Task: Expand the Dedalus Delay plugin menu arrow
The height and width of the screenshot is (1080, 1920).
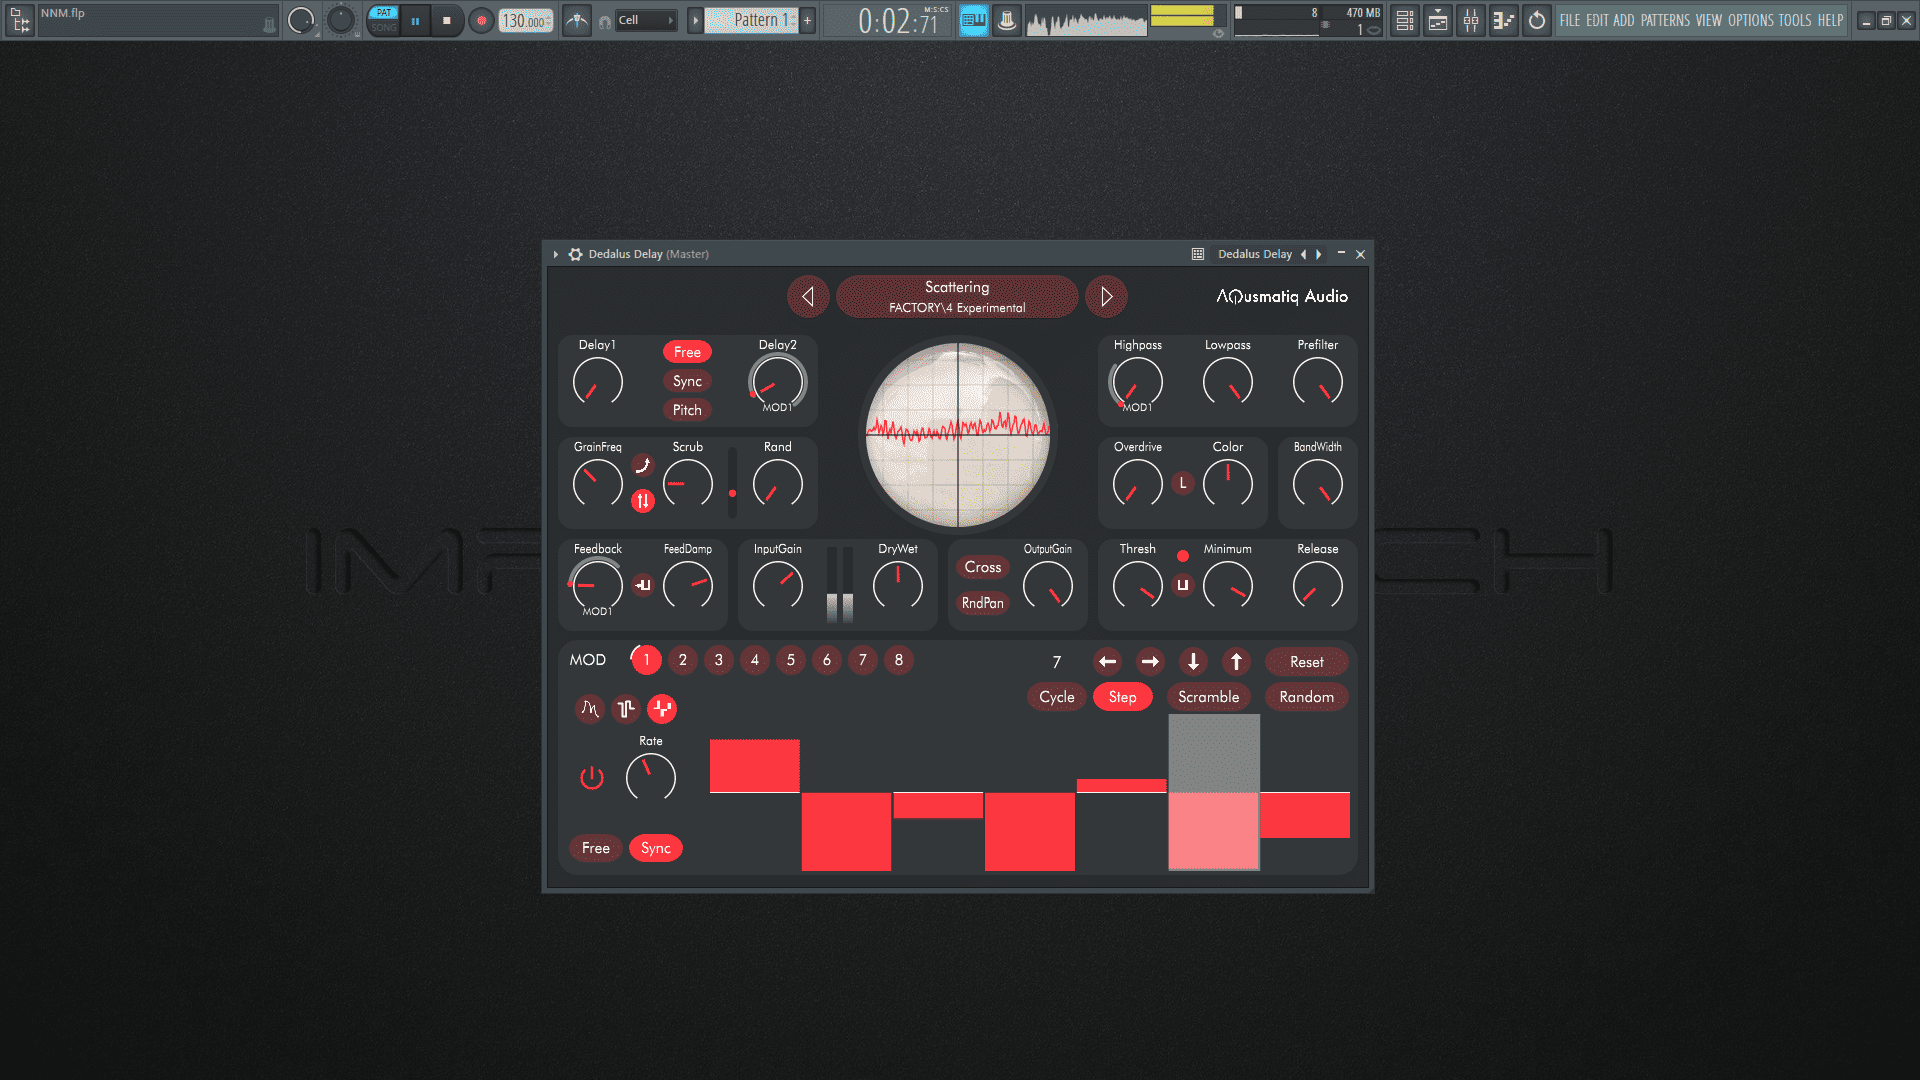Action: (x=556, y=254)
